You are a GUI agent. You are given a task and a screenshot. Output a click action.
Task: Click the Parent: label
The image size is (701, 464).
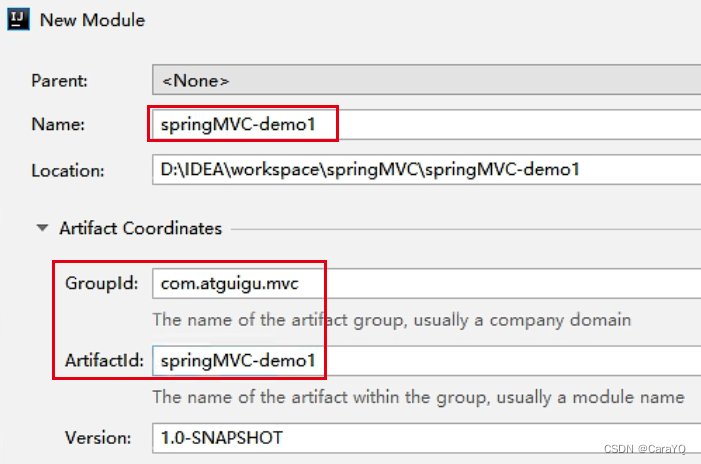[59, 81]
